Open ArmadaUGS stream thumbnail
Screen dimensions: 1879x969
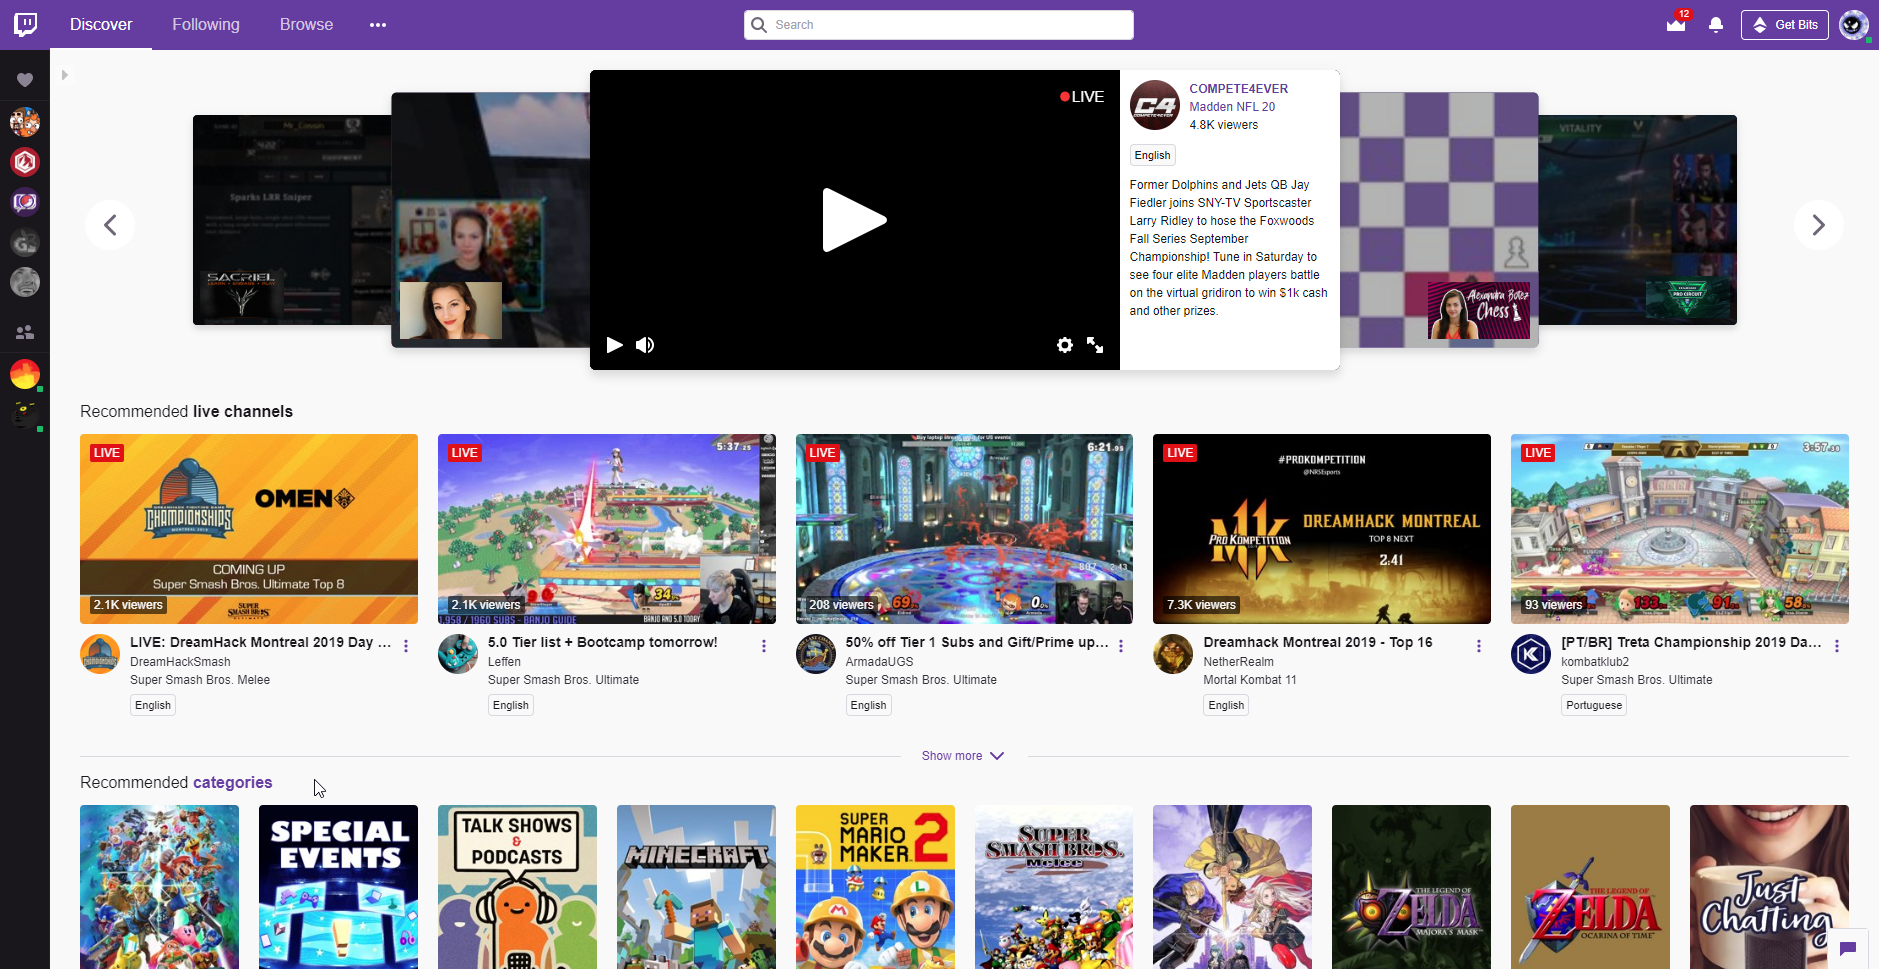pos(964,529)
